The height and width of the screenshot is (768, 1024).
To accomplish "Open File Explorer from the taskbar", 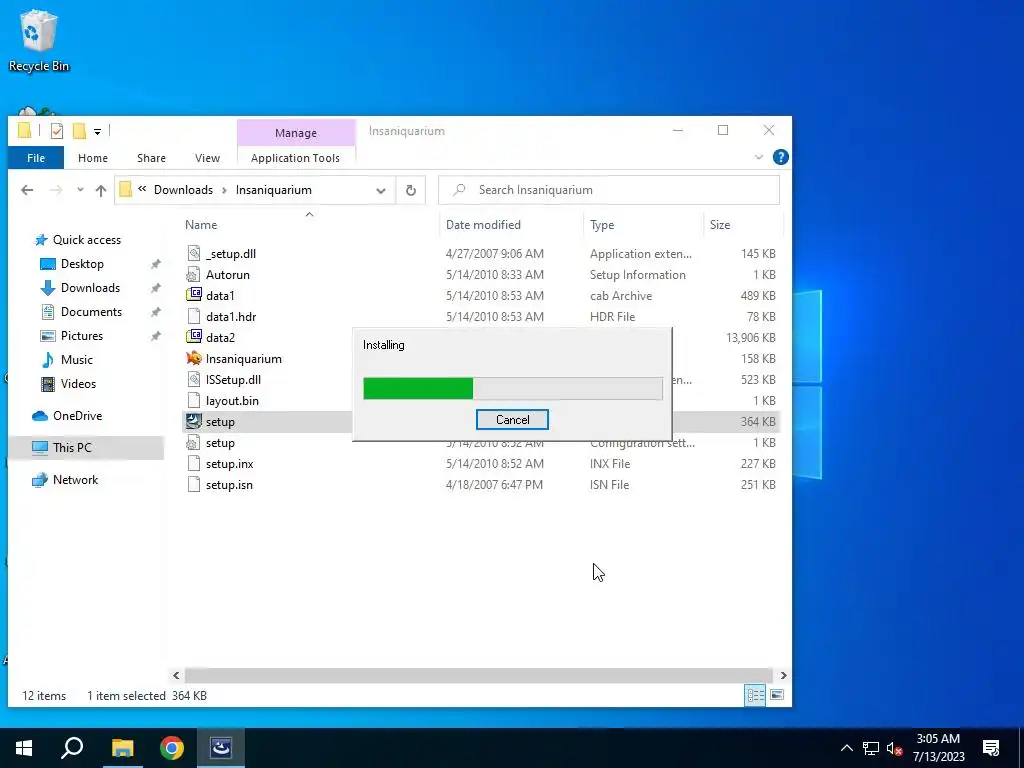I will 122,748.
